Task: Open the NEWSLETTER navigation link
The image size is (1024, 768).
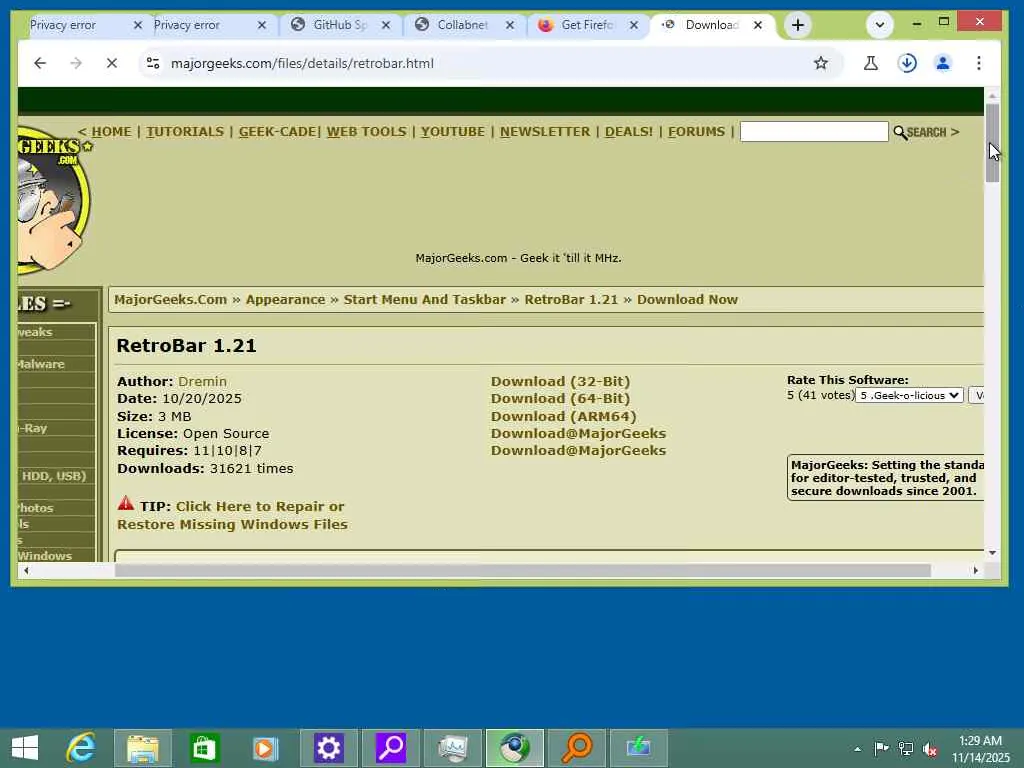Action: point(545,132)
